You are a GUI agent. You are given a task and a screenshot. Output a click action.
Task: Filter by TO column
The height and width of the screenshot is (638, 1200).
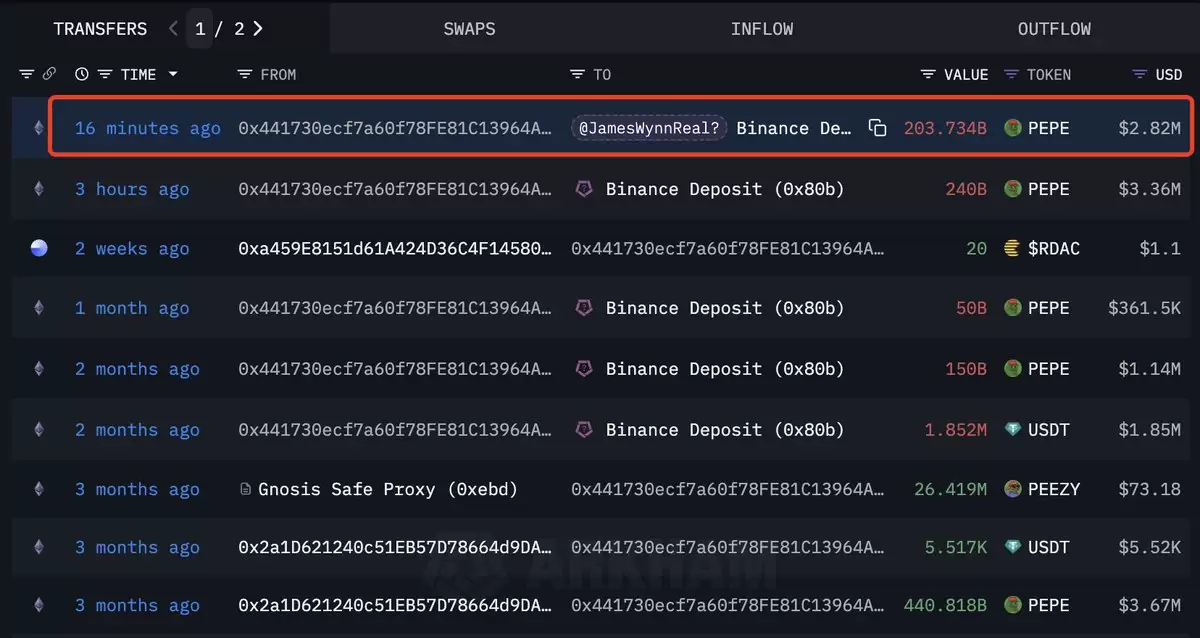[577, 75]
